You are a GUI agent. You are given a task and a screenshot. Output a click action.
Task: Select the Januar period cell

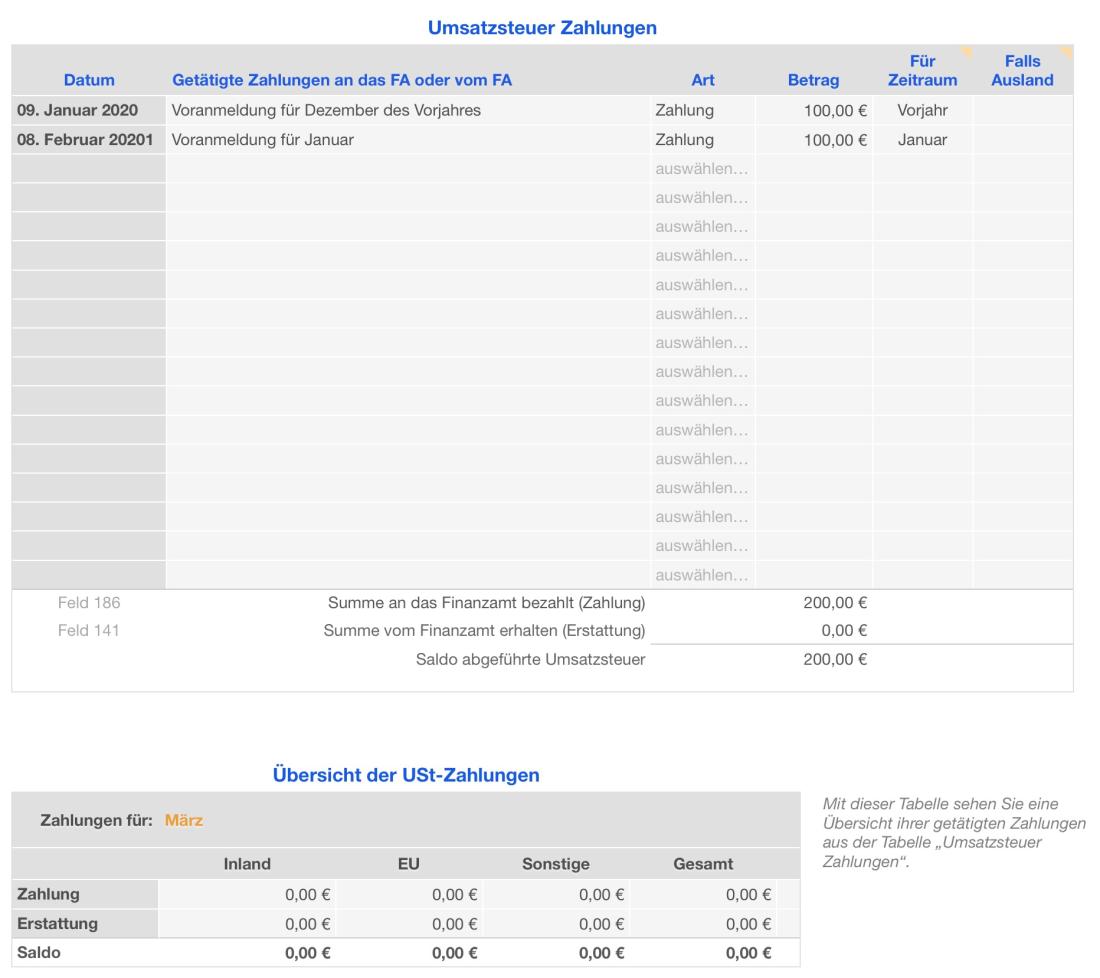921,140
